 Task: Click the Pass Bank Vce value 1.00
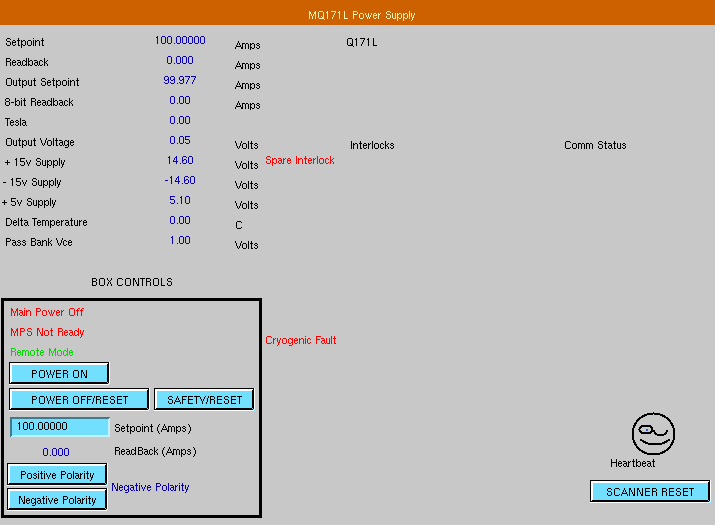point(180,240)
